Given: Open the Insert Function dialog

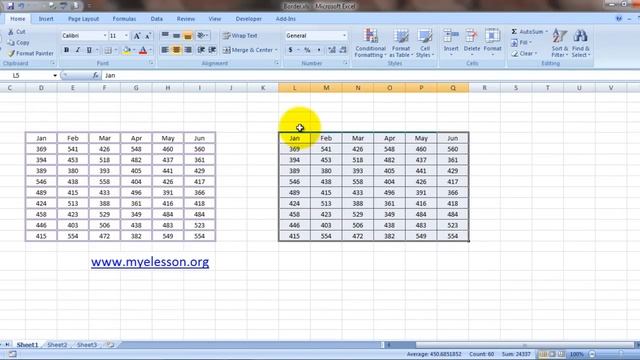Looking at the screenshot, I should 96,76.
